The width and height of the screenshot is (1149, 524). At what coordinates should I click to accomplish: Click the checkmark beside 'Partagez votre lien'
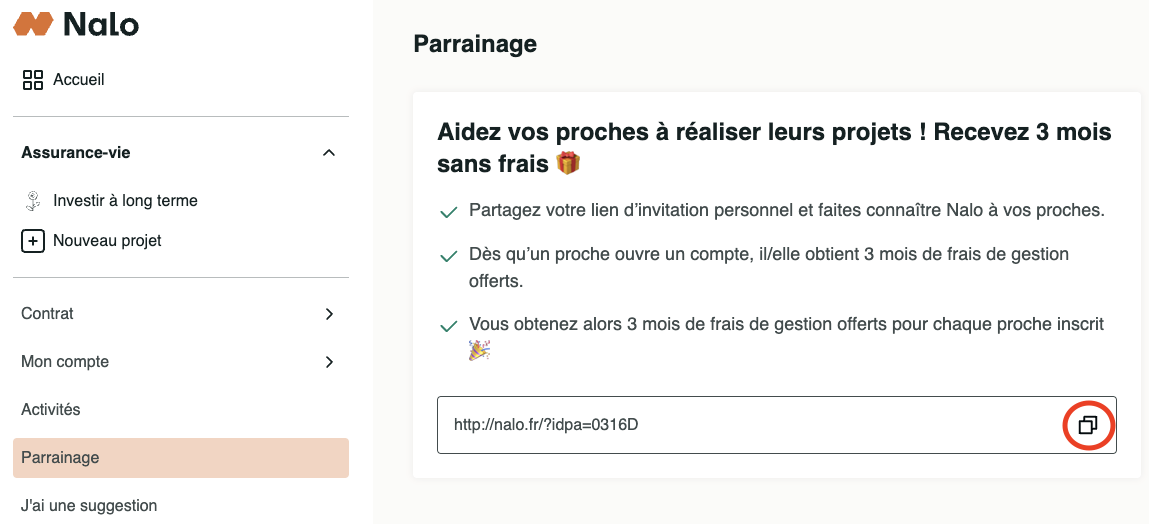coord(449,213)
